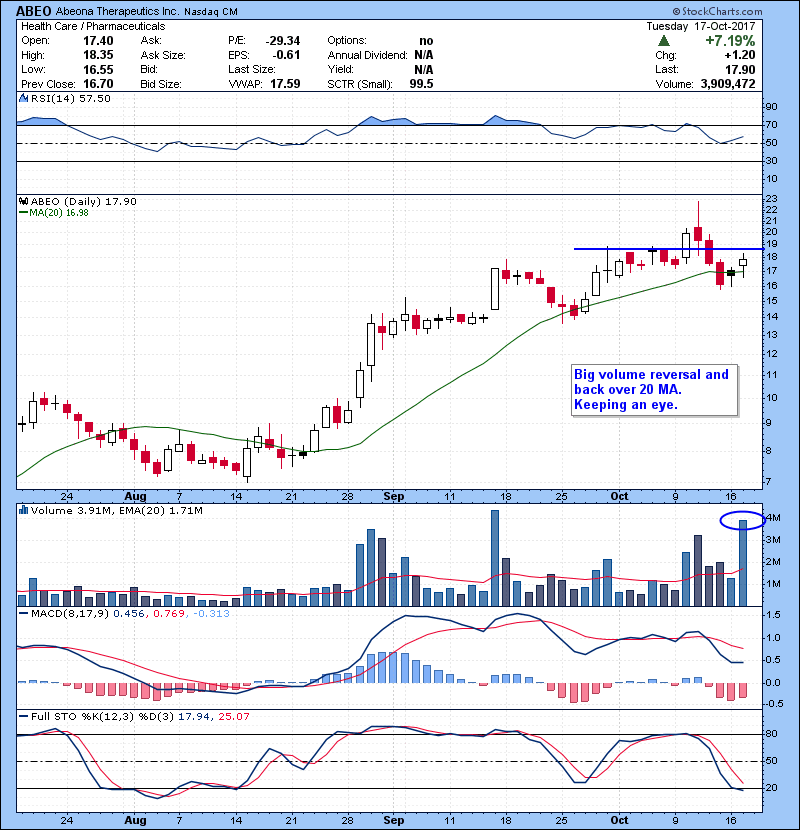Click the EPS value -0.61
This screenshot has height=830, width=800.
[286, 55]
